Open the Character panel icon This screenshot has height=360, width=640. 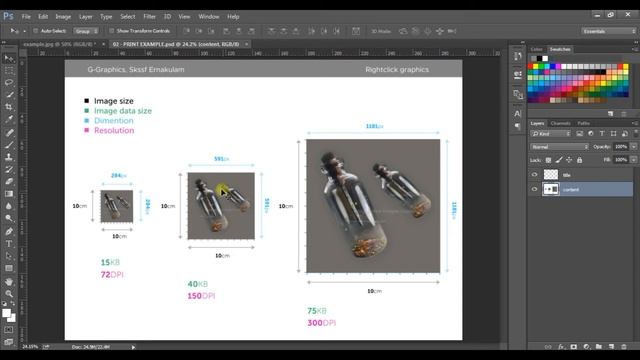pyautogui.click(x=518, y=113)
